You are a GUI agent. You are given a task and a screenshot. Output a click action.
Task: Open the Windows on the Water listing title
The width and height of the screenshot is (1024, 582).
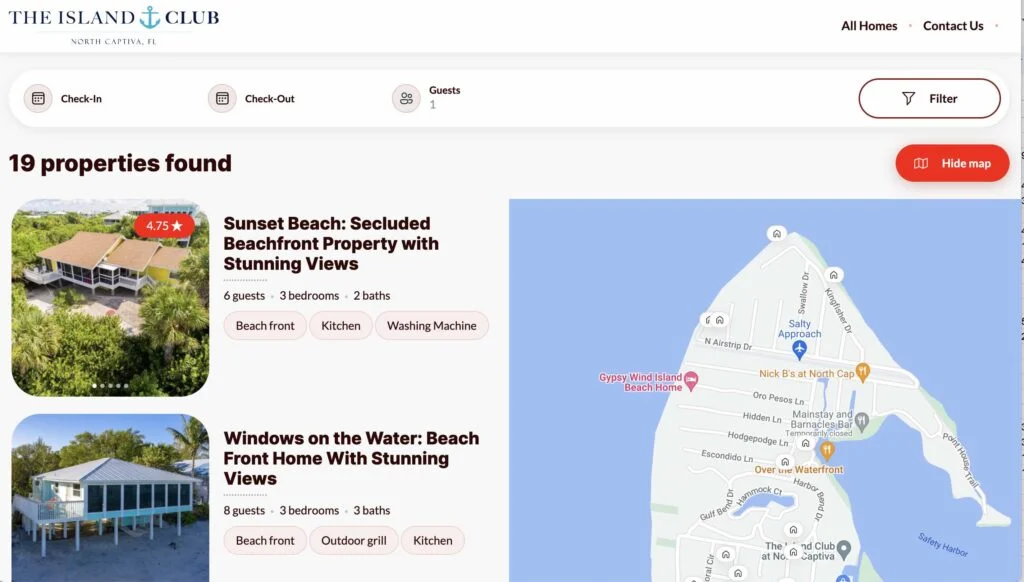pos(351,459)
